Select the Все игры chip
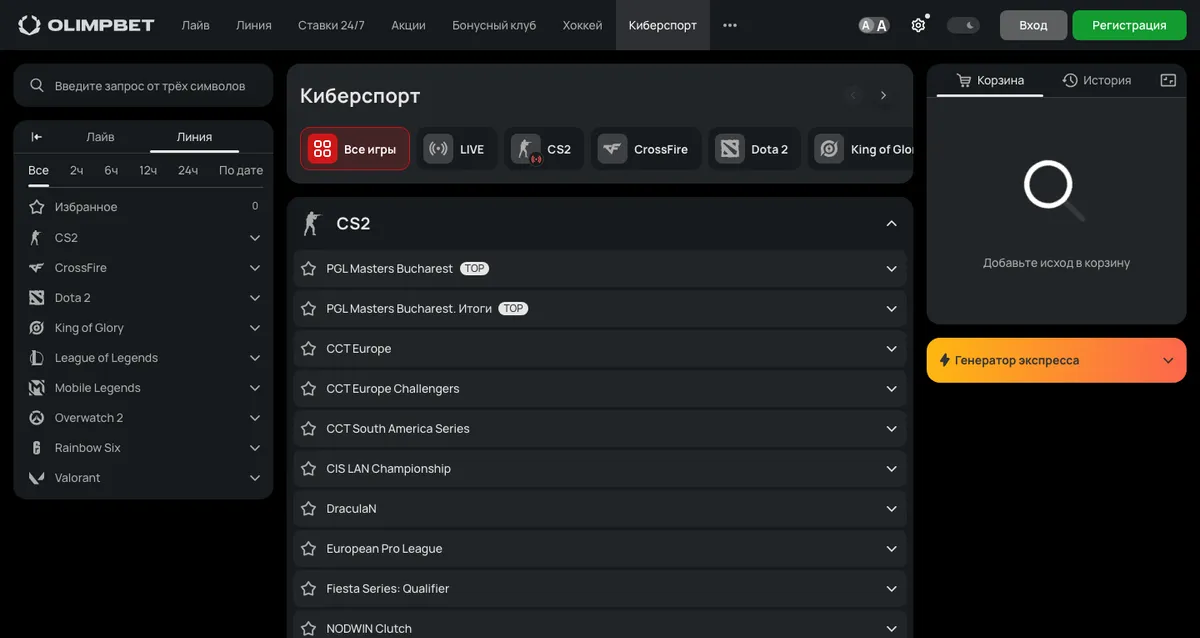The image size is (1200, 638). [x=355, y=149]
